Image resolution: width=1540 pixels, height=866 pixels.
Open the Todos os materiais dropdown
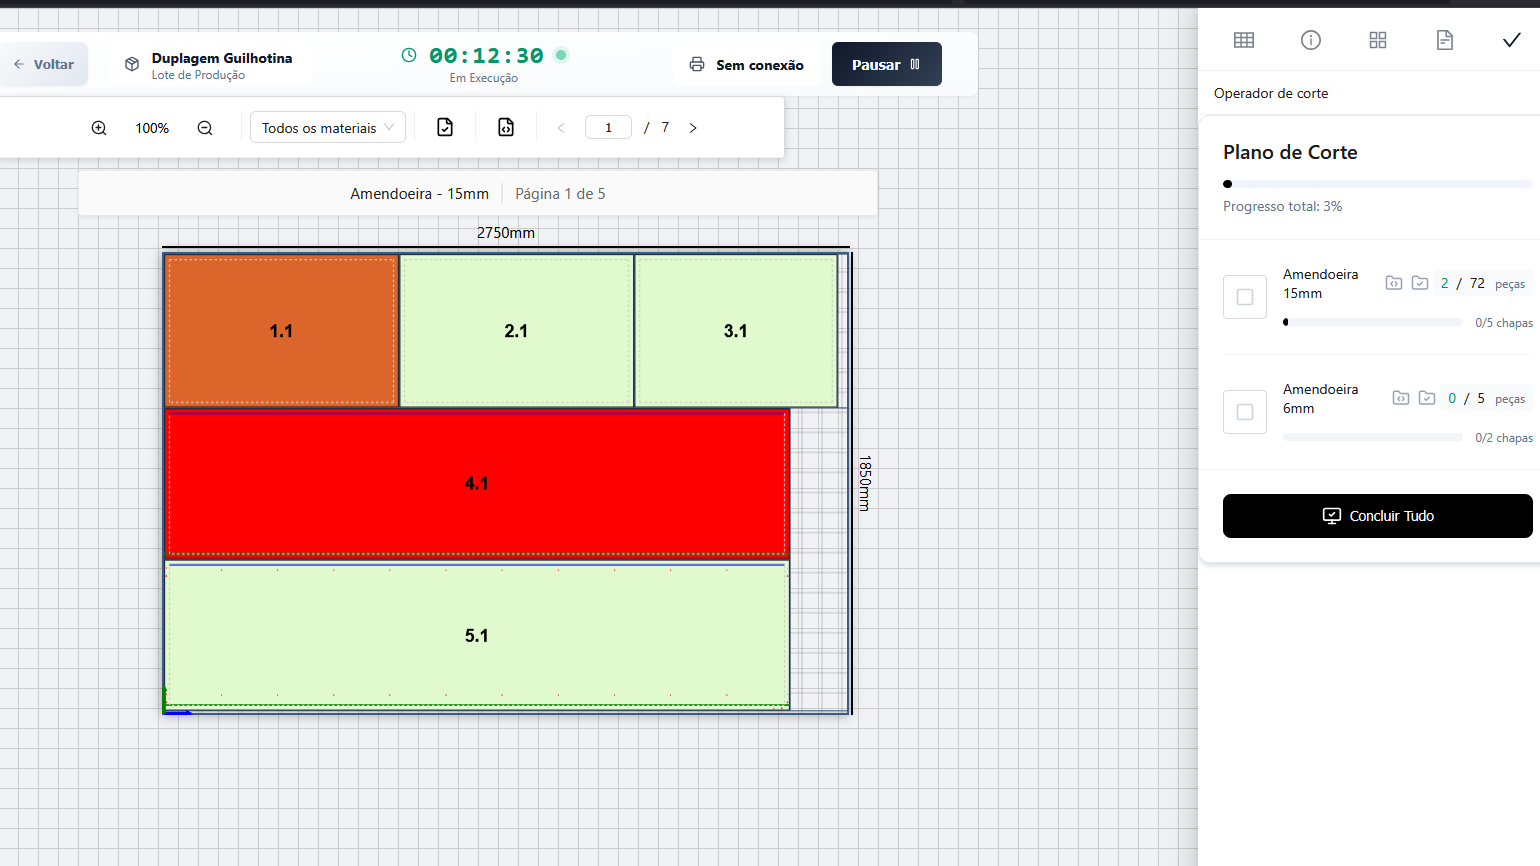tap(327, 128)
